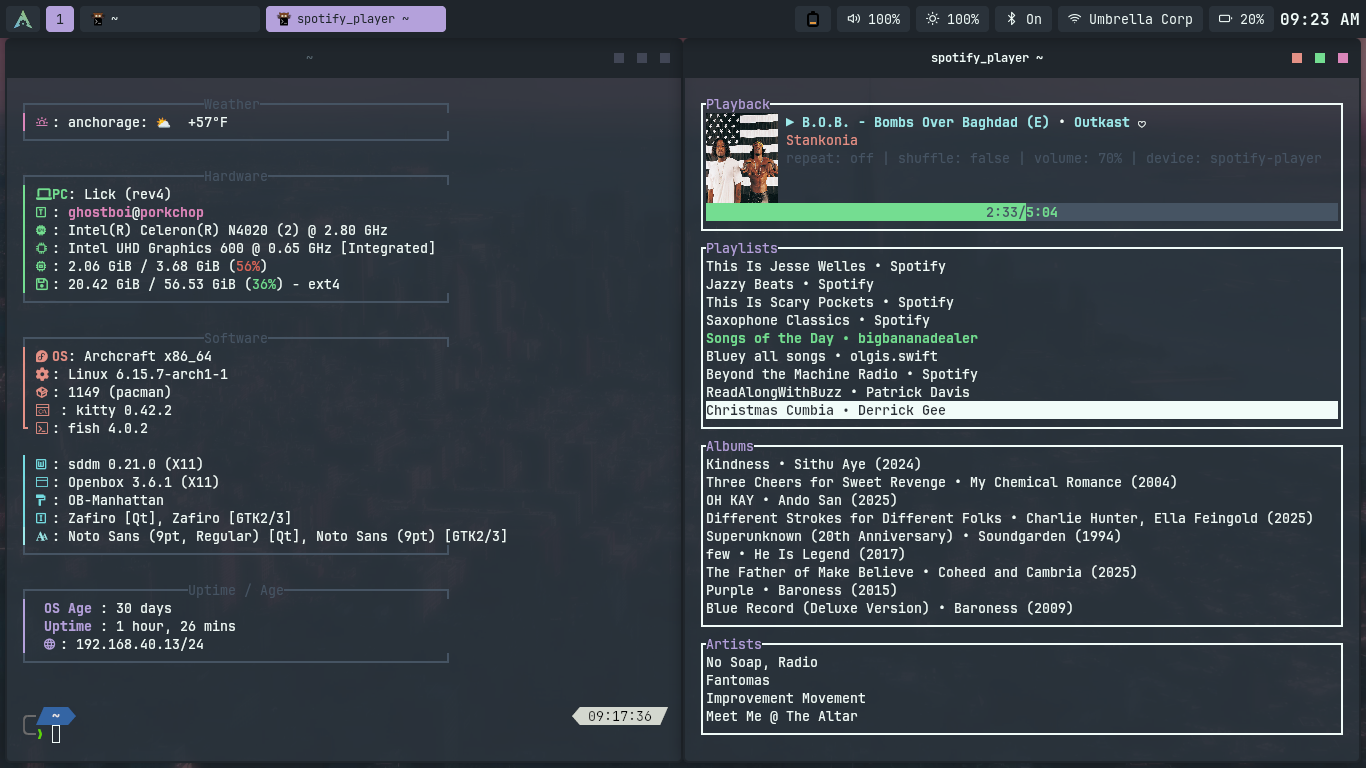Screen dimensions: 1366x768
Task: Click the Stankonia album cover thumbnail
Action: pyautogui.click(x=742, y=158)
